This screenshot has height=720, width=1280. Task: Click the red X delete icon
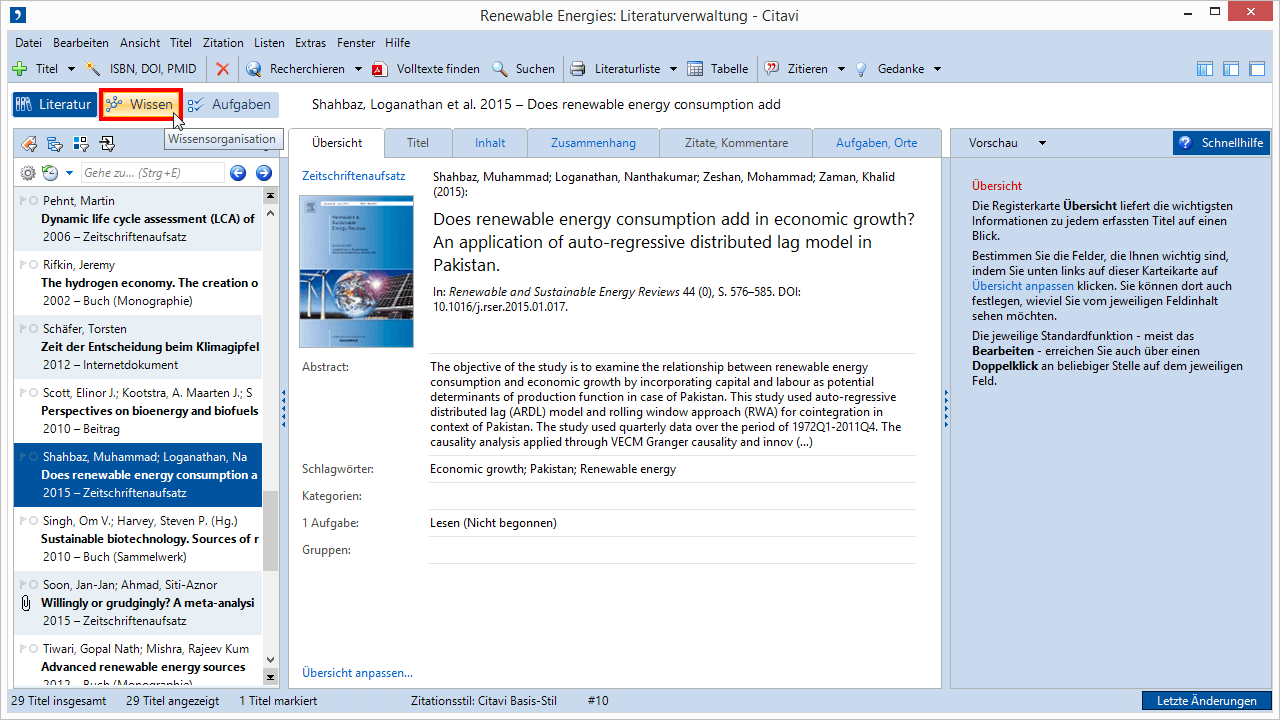pyautogui.click(x=223, y=69)
